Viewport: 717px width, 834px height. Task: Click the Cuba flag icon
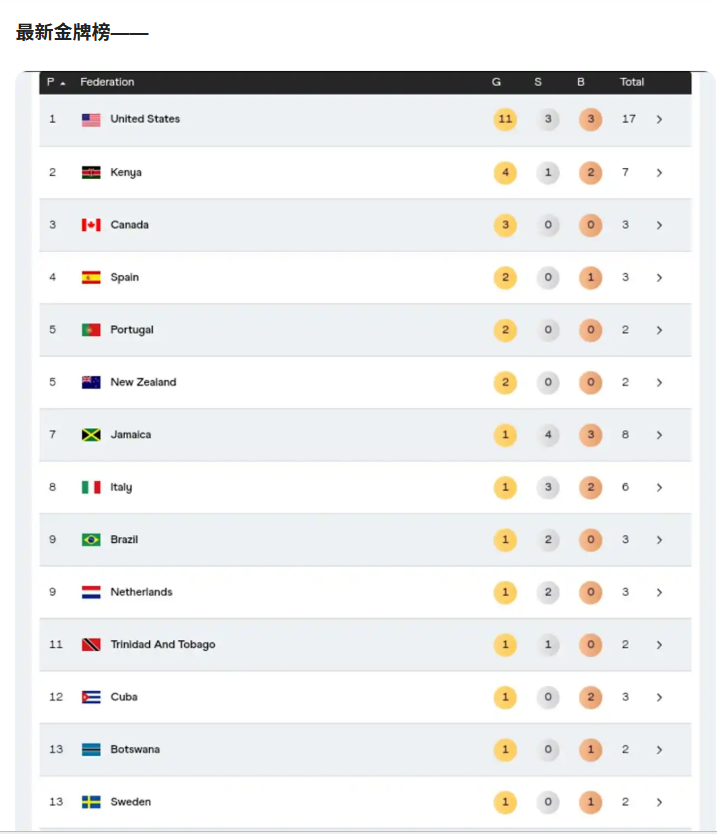point(91,697)
